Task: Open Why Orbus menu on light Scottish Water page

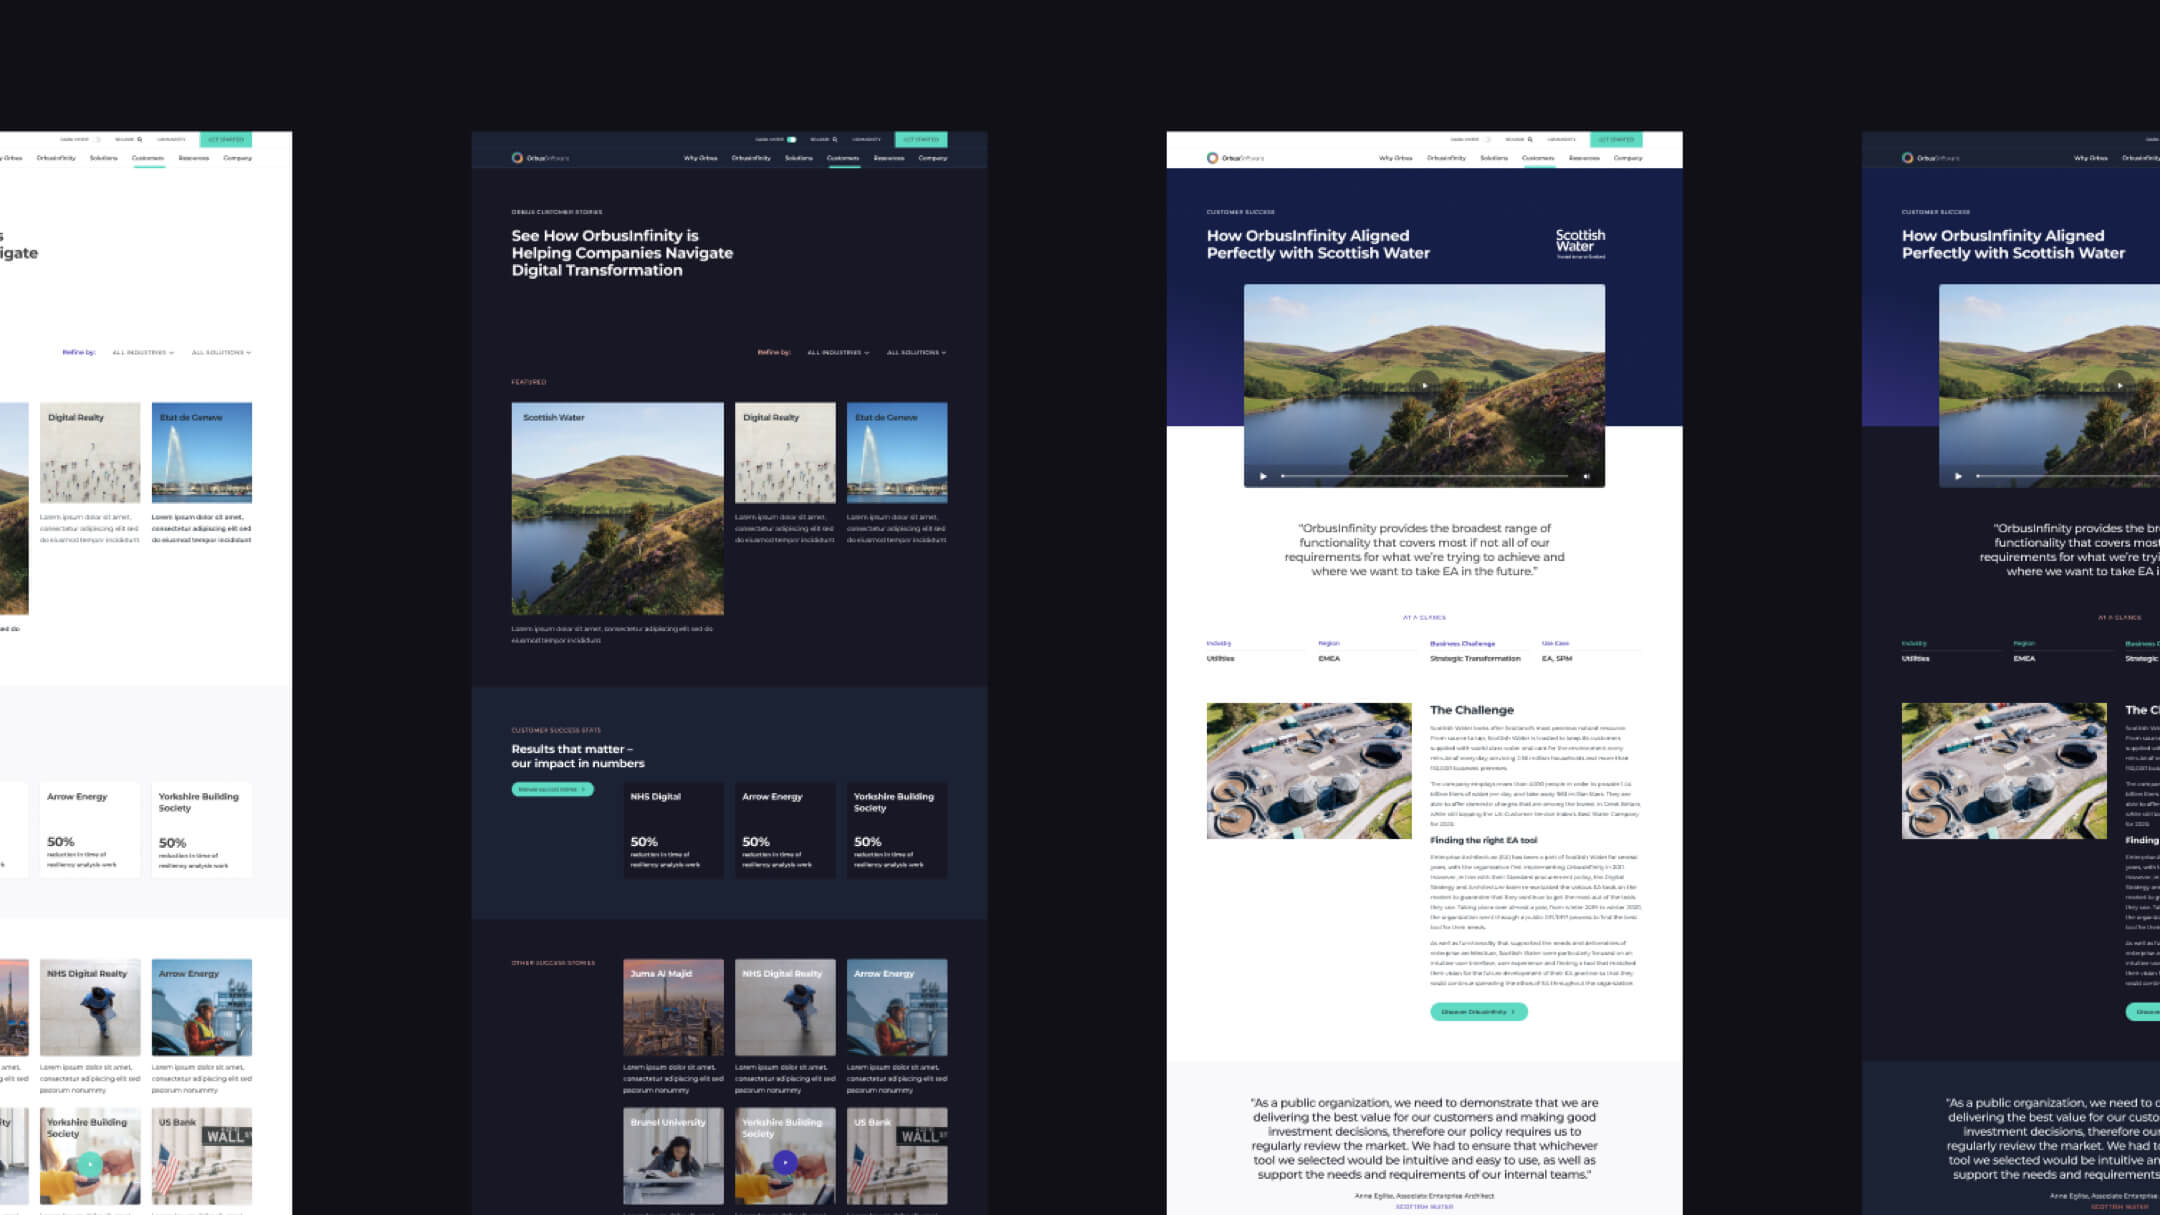Action: coord(1395,158)
